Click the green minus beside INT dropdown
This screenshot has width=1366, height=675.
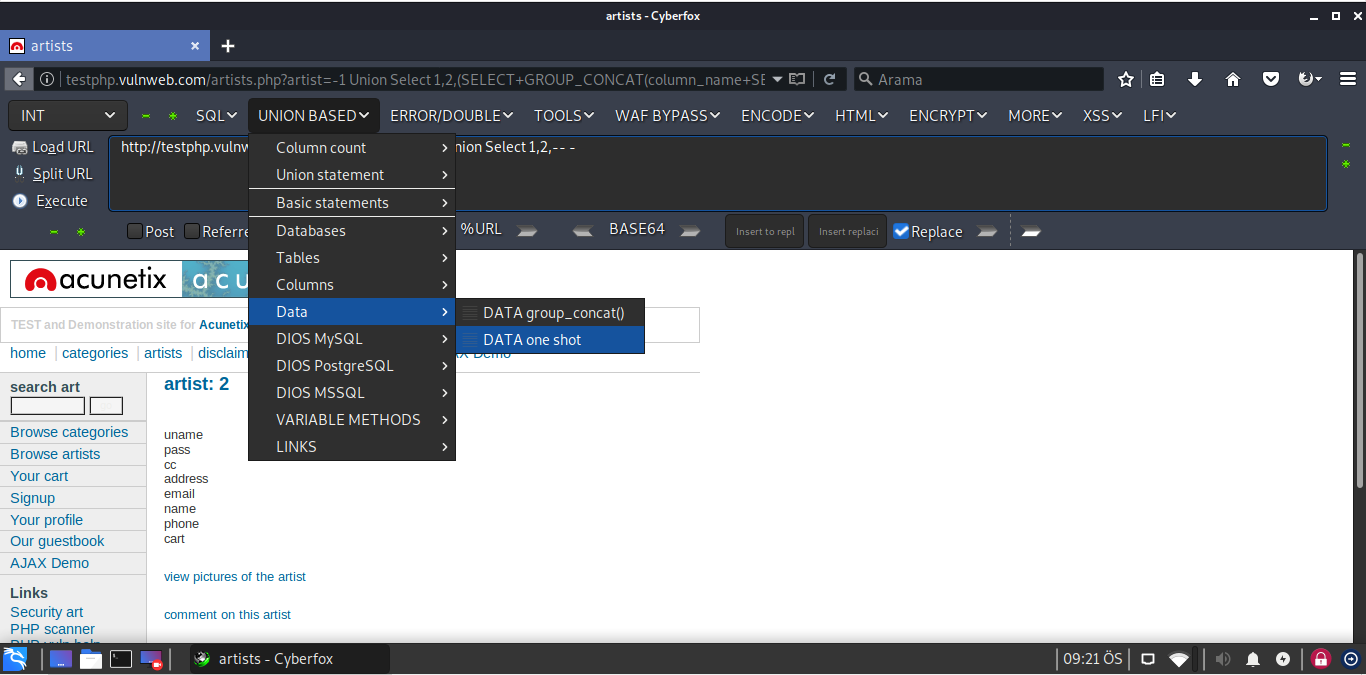tap(145, 116)
